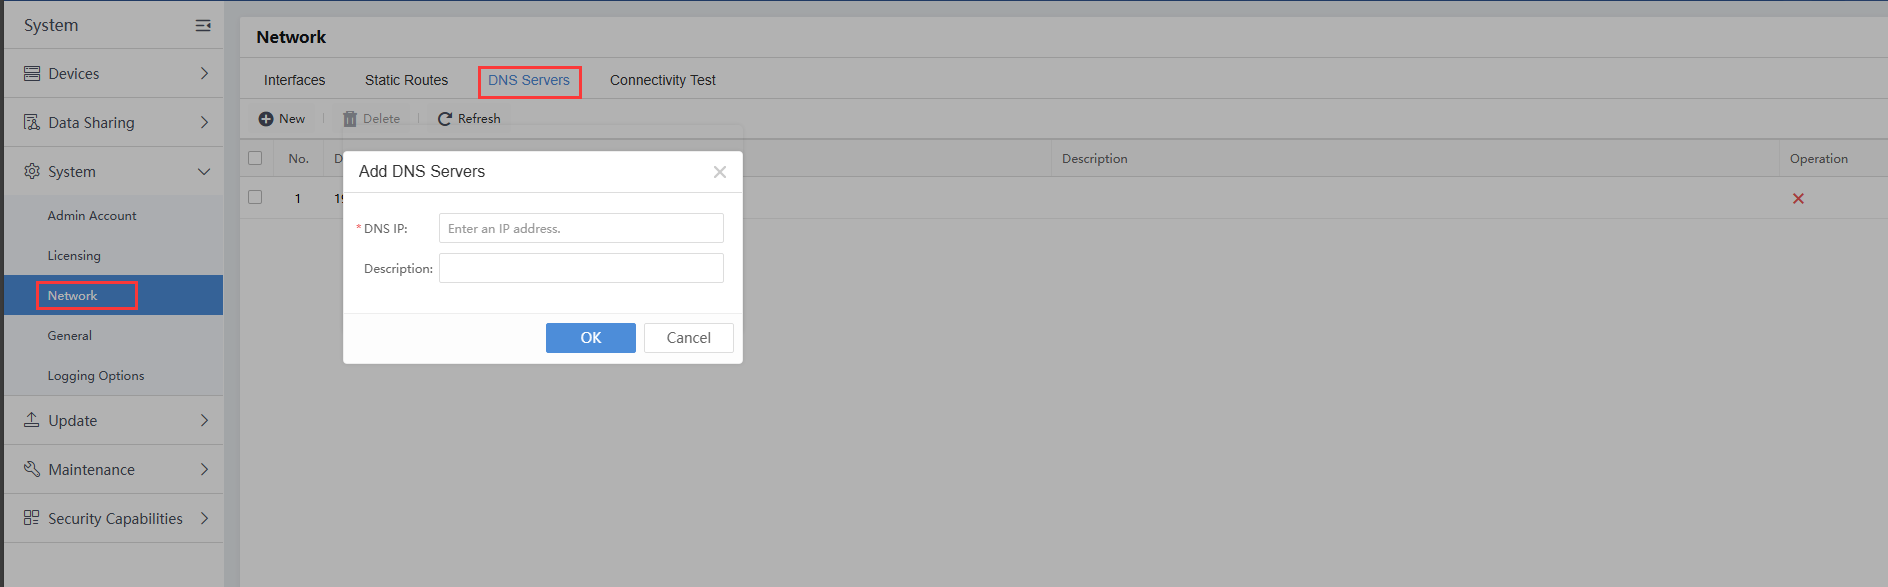
Task: Click the Operation column header
Action: click(1819, 158)
